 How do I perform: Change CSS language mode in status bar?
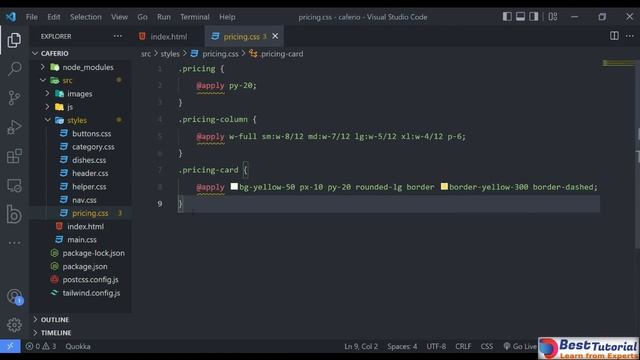[x=487, y=346]
